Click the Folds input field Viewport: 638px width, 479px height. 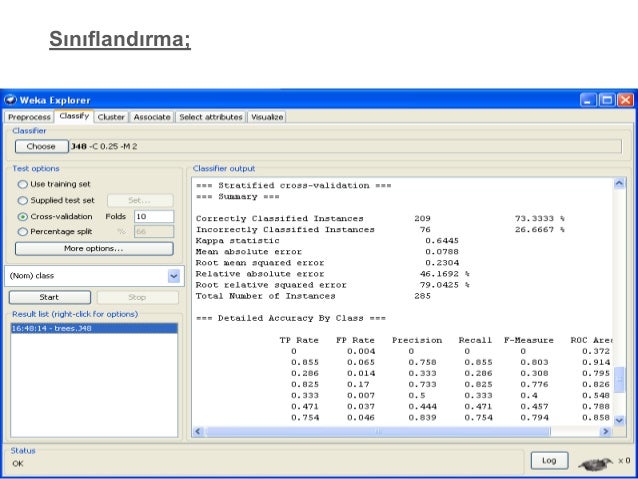point(153,216)
